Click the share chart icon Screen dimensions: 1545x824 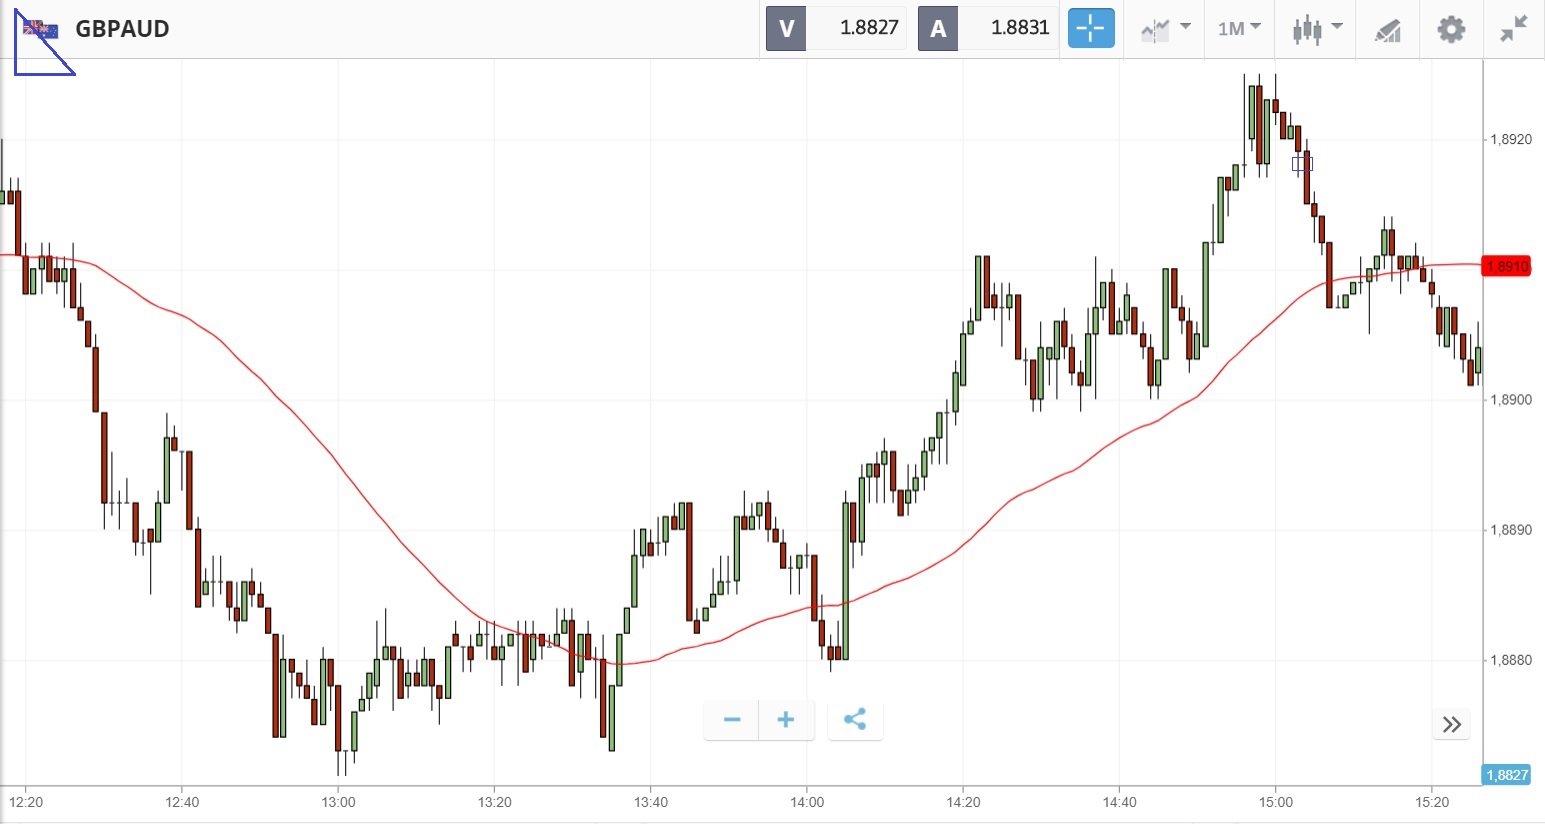point(855,720)
